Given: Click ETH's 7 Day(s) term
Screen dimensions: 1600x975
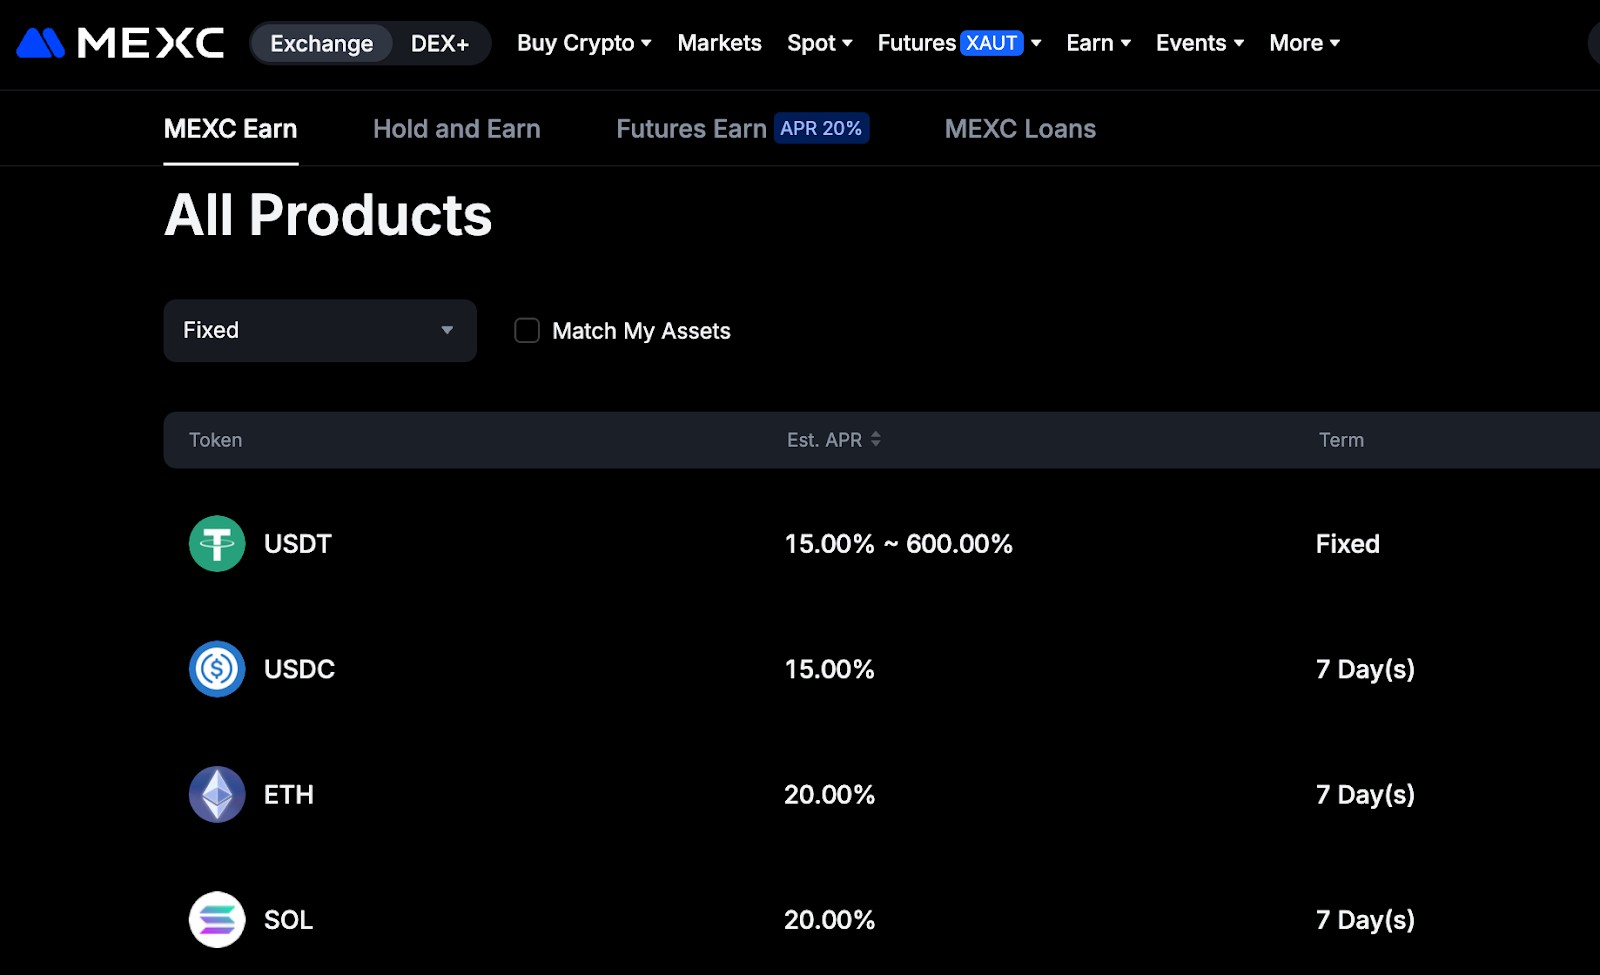Looking at the screenshot, I should click(x=1366, y=795).
